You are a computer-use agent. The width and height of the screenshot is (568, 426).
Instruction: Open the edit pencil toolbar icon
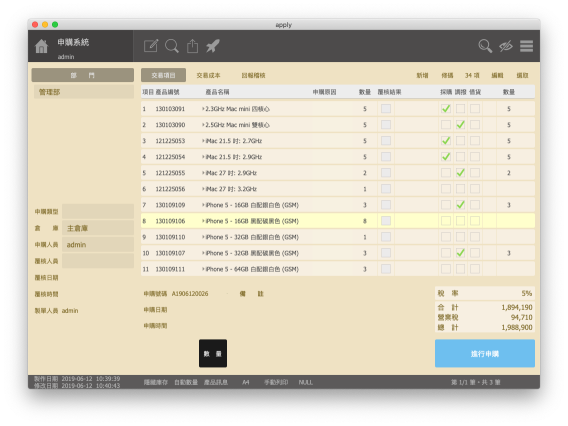tap(151, 46)
